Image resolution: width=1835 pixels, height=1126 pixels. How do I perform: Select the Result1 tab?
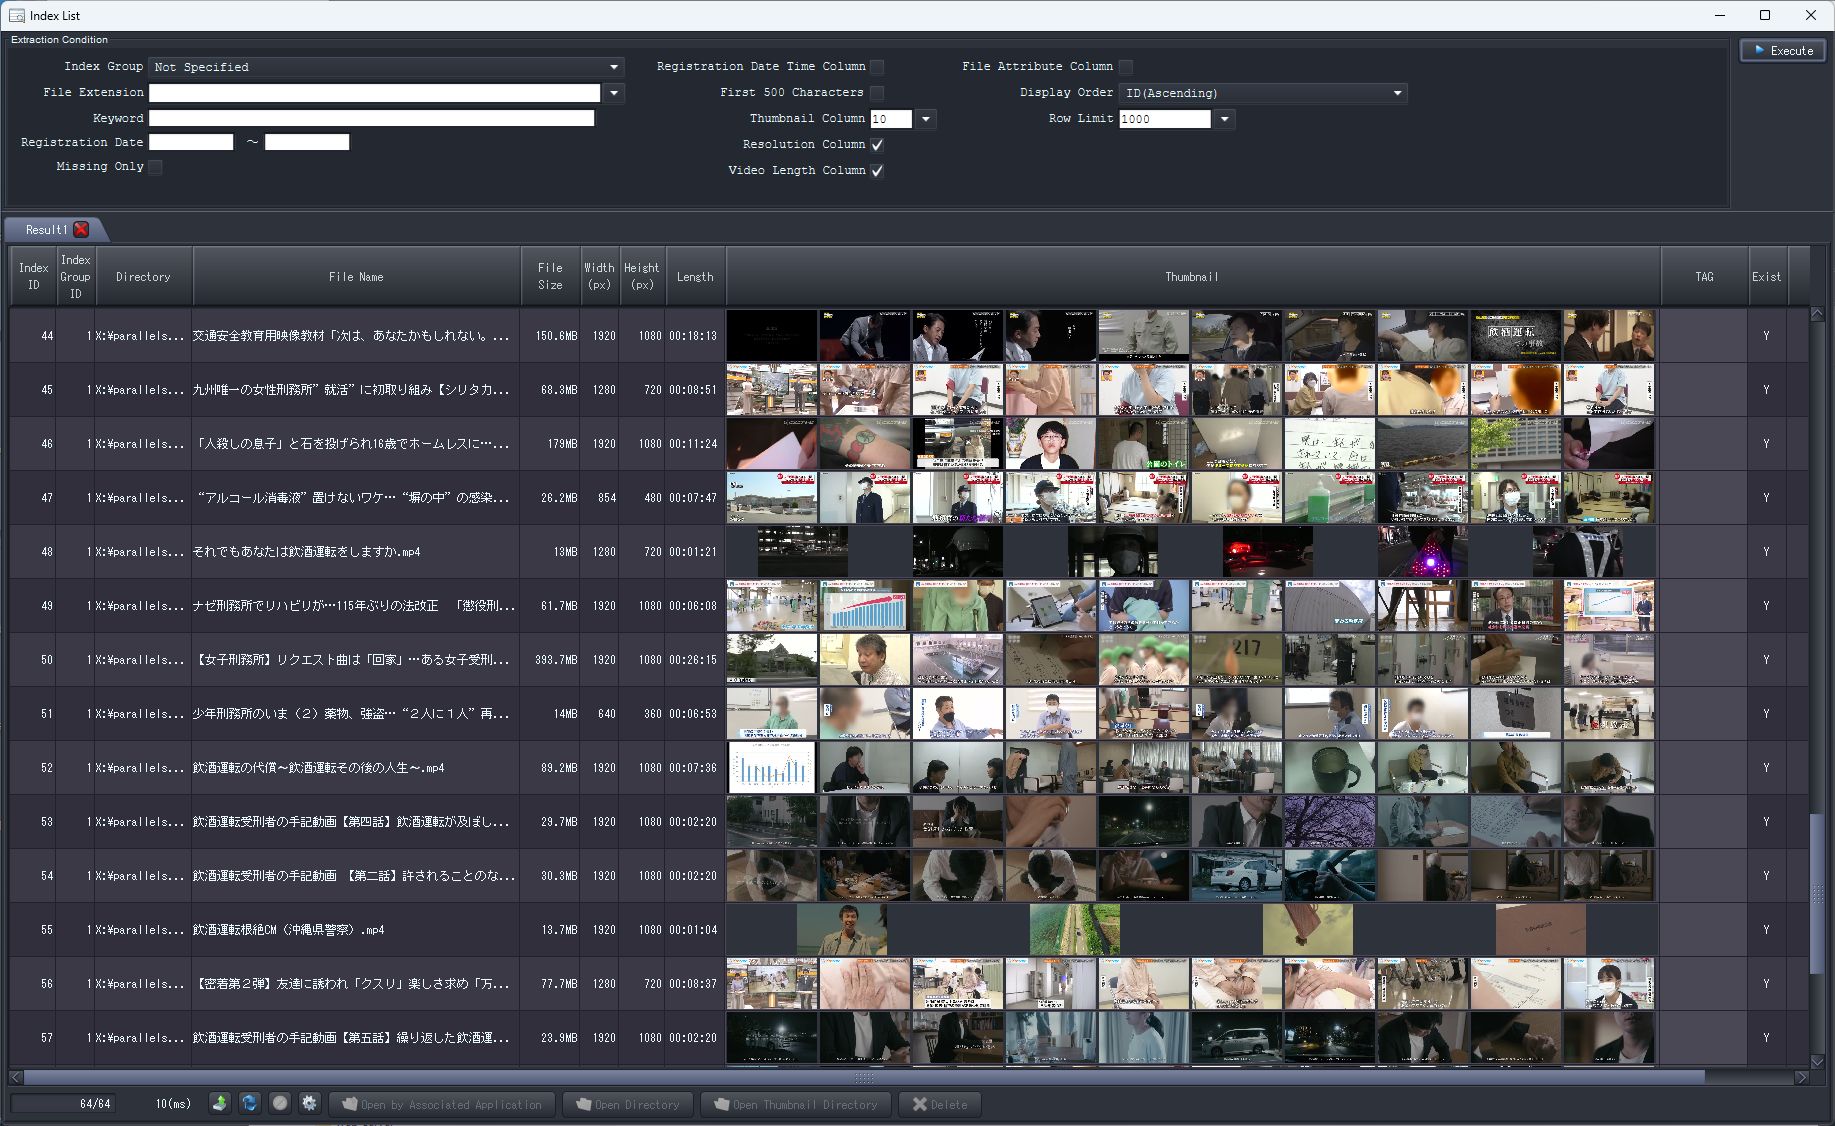(x=45, y=229)
